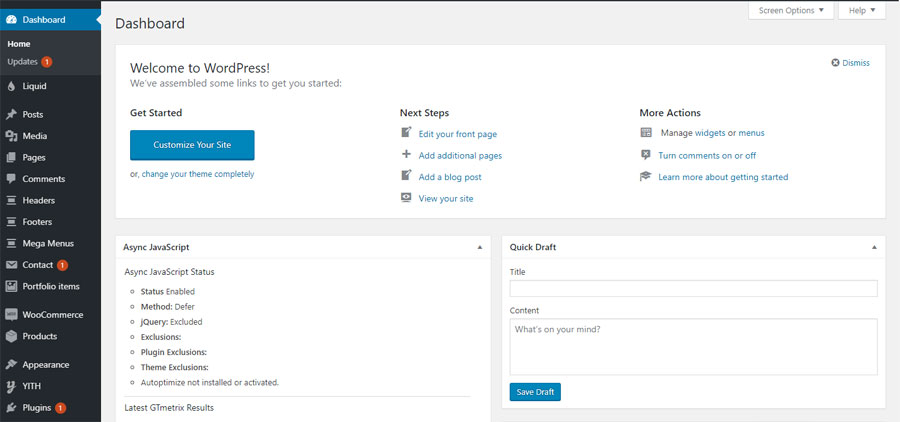The image size is (900, 422).
Task: Click the Contact envelope icon
Action: click(11, 265)
